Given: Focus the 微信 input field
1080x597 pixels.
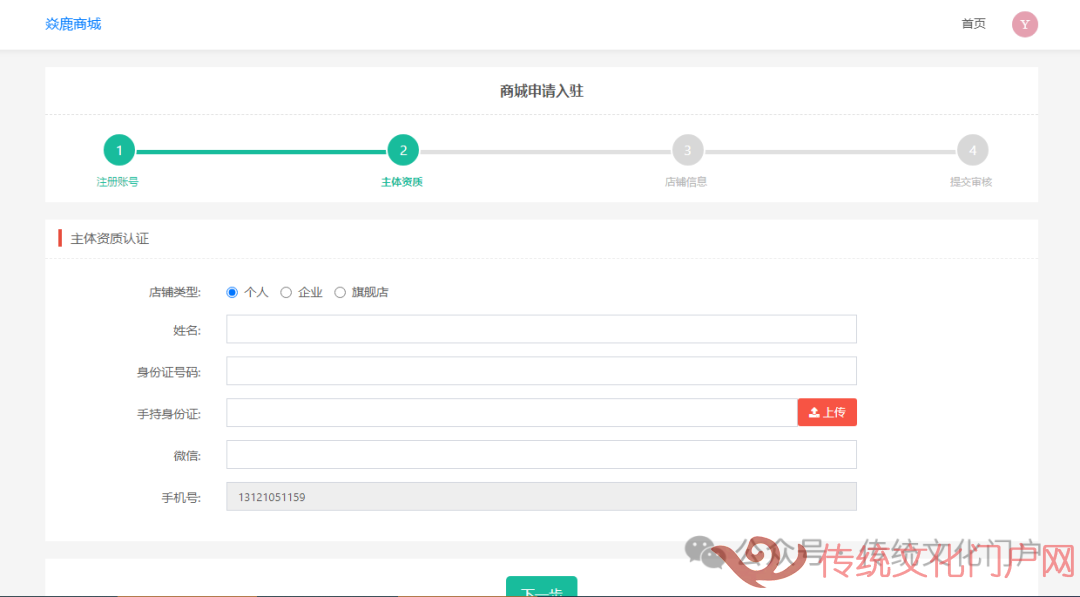Looking at the screenshot, I should click(541, 455).
